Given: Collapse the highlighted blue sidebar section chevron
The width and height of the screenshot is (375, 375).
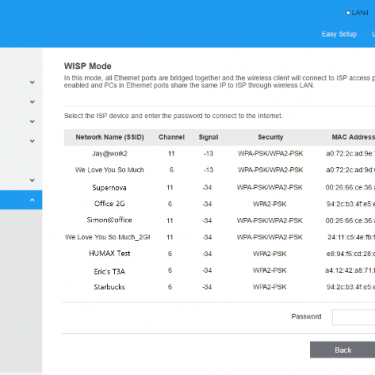Looking at the screenshot, I should [x=32, y=200].
